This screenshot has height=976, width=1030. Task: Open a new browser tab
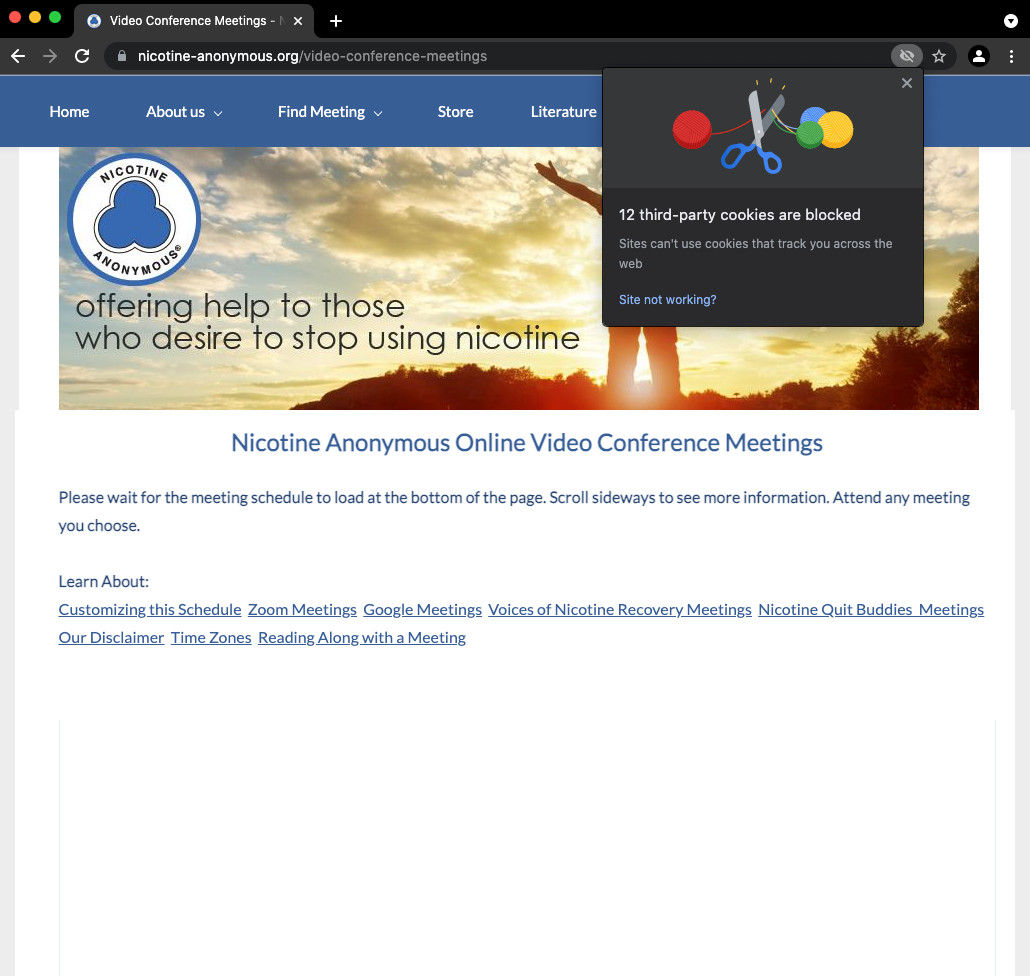(336, 21)
